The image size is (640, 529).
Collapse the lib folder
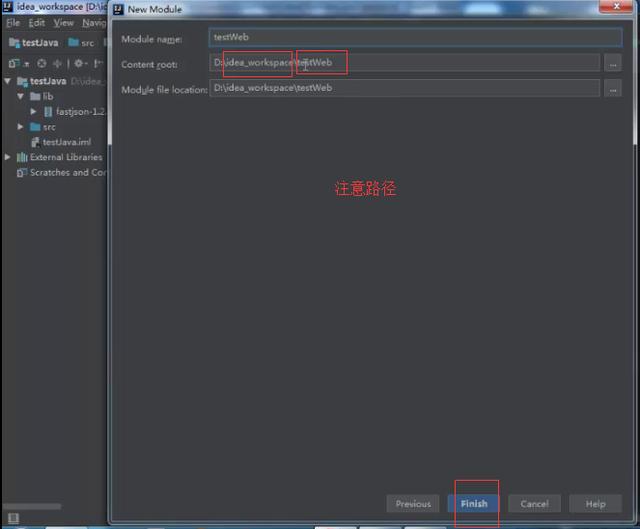[x=20, y=96]
